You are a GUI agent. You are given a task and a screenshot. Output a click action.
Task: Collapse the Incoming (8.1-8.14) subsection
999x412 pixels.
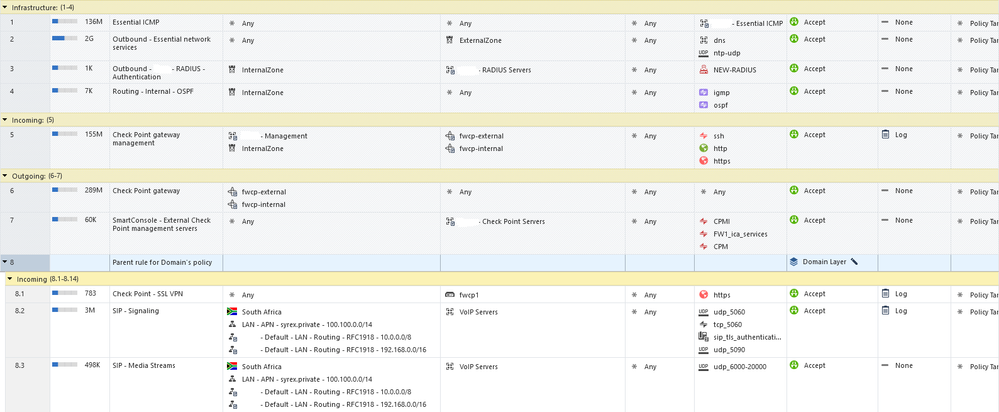[x=10, y=279]
